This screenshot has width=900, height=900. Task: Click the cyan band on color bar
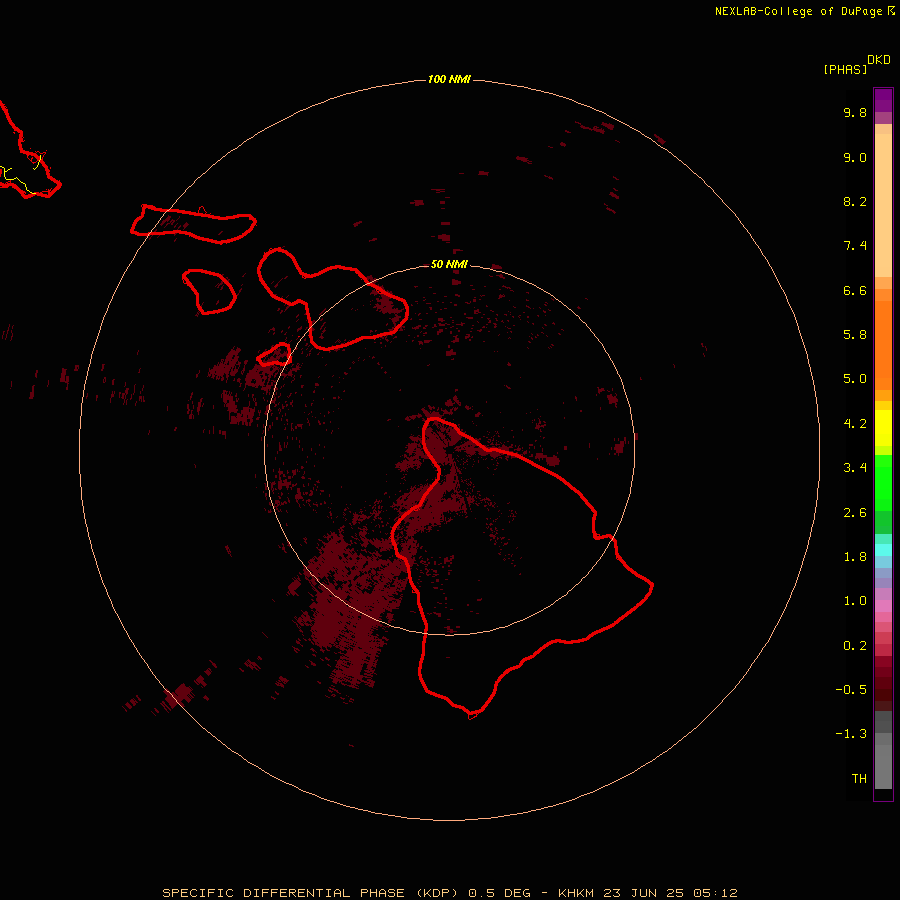883,550
